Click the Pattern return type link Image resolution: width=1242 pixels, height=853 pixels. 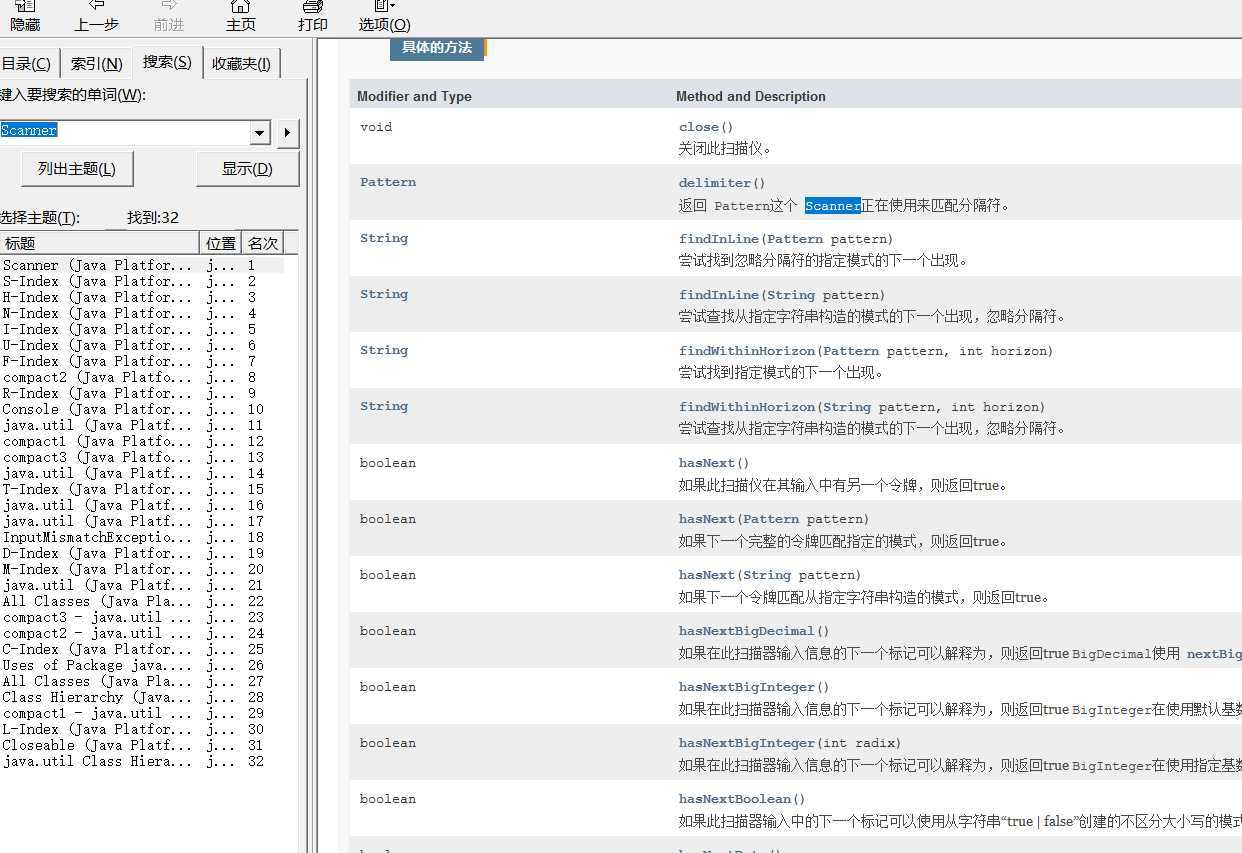tap(388, 182)
